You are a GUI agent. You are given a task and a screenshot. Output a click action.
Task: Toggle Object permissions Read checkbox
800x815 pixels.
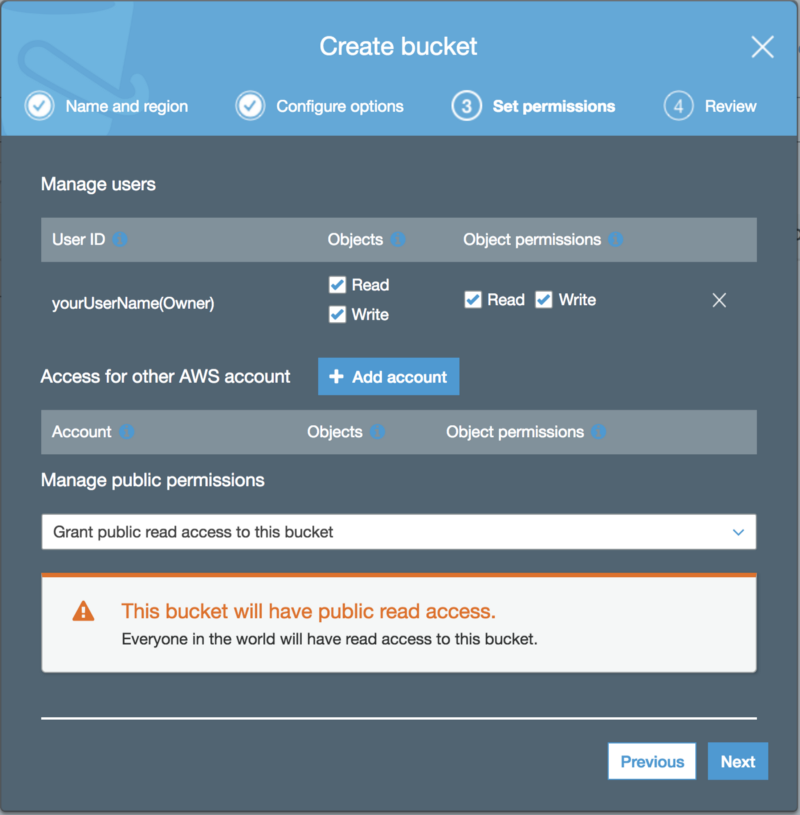point(473,300)
